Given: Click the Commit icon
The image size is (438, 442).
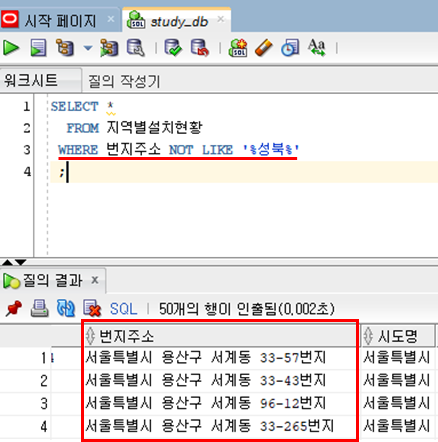Looking at the screenshot, I should [173, 48].
